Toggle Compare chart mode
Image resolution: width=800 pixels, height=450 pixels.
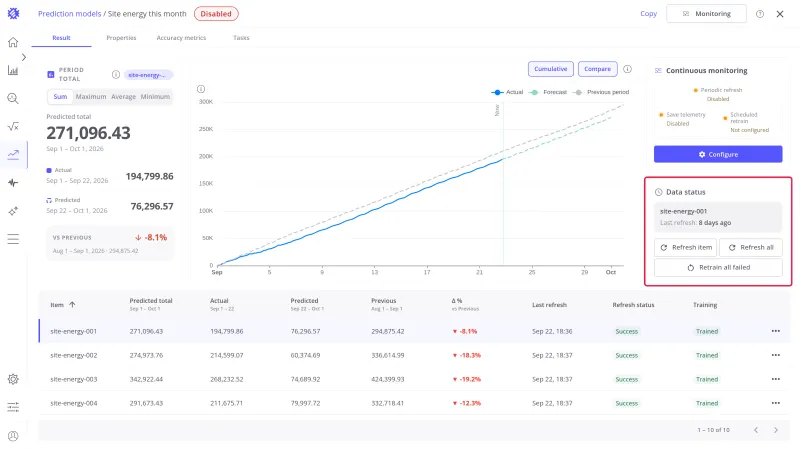coord(597,69)
